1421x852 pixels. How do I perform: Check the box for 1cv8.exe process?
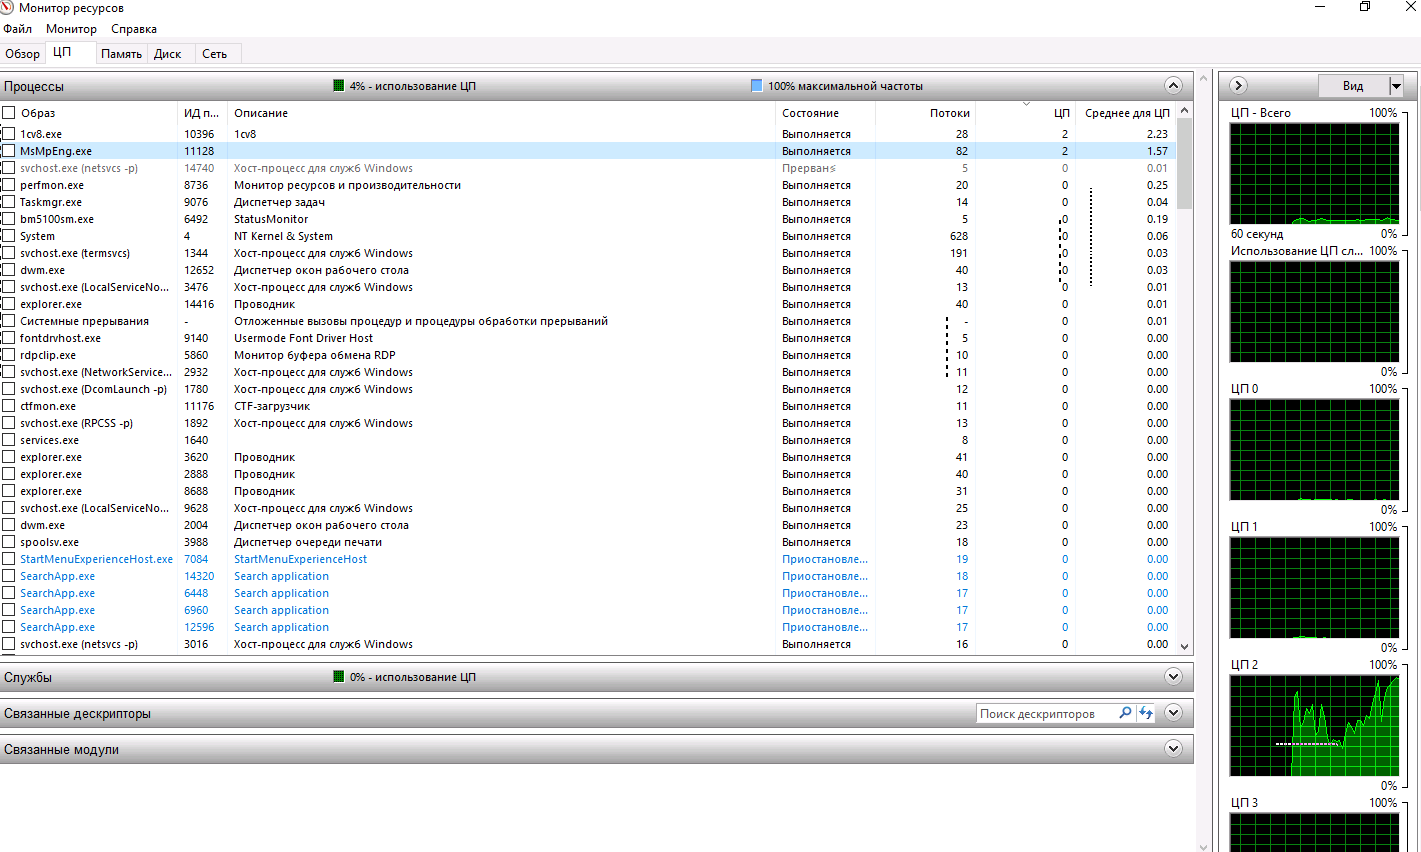8,134
